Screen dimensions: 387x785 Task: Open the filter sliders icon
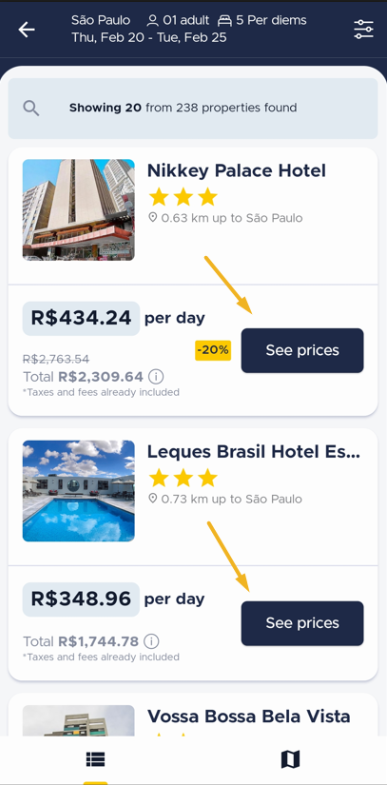click(x=363, y=30)
